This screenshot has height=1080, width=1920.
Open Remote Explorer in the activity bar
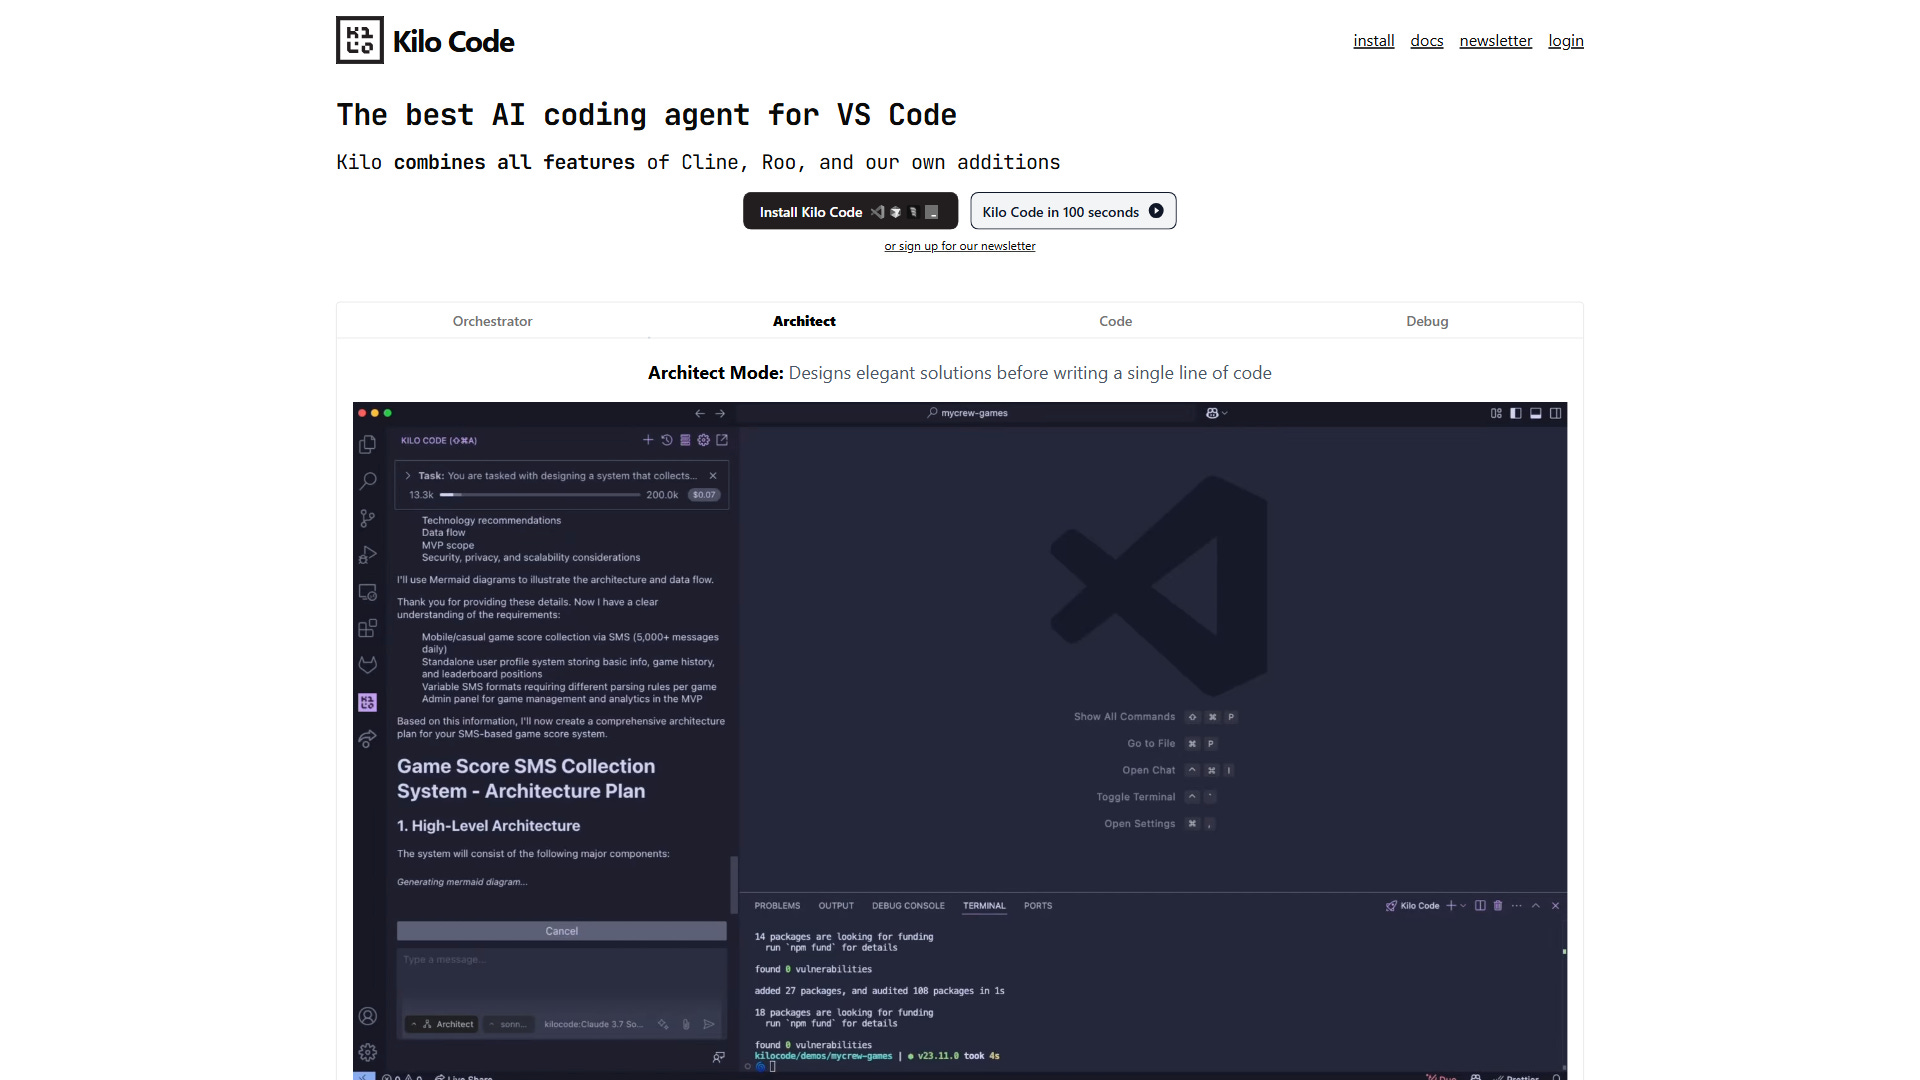tap(368, 592)
